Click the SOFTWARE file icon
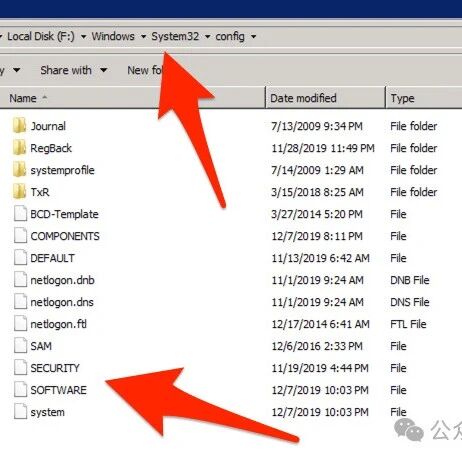Screen dimensions: 462x462 coord(20,390)
